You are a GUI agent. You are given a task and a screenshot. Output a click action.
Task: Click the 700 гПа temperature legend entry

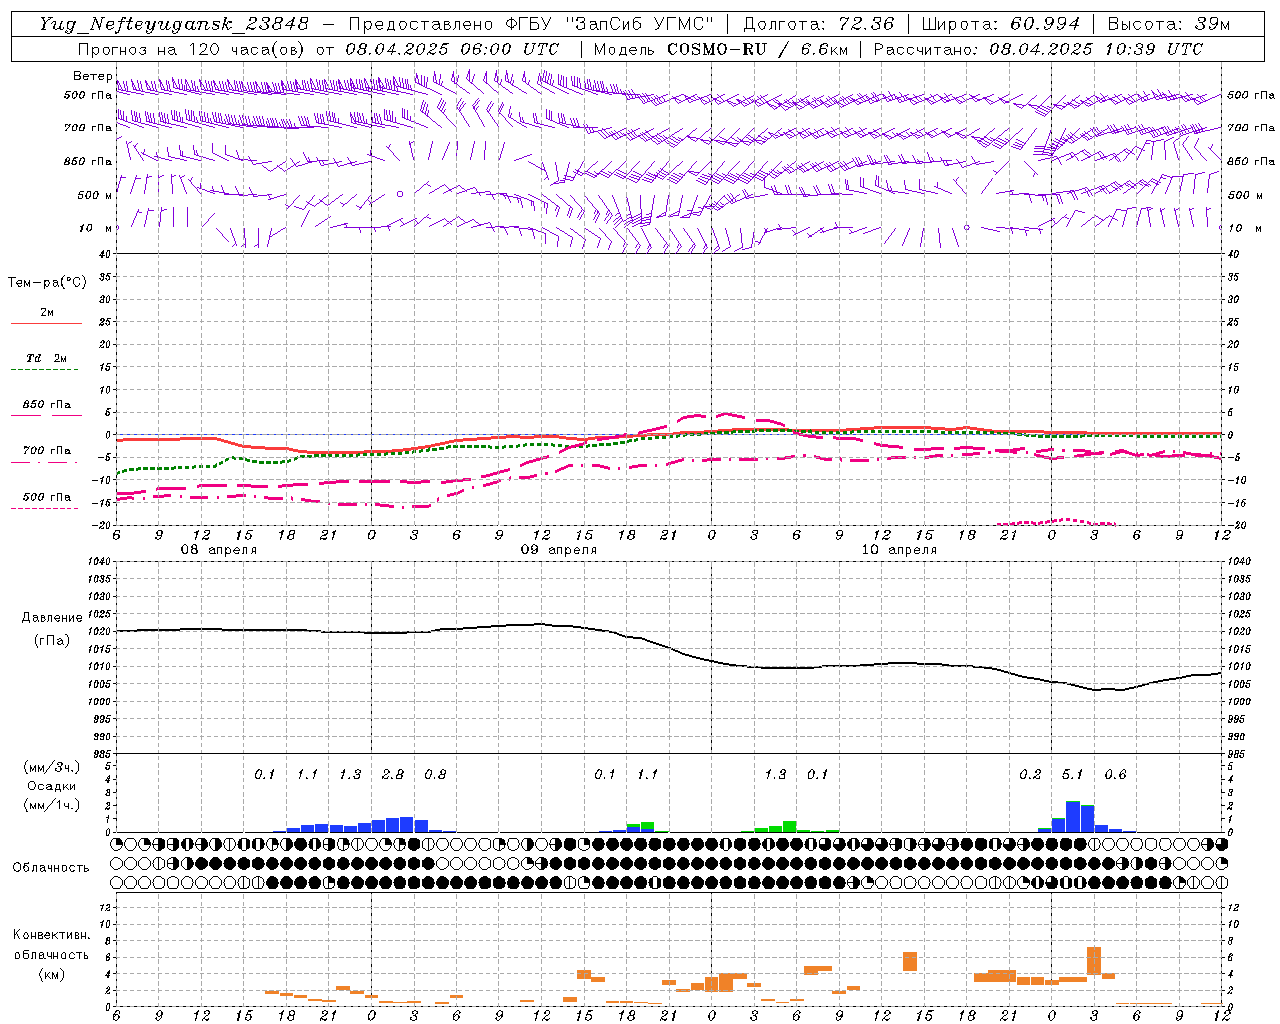pos(47,451)
